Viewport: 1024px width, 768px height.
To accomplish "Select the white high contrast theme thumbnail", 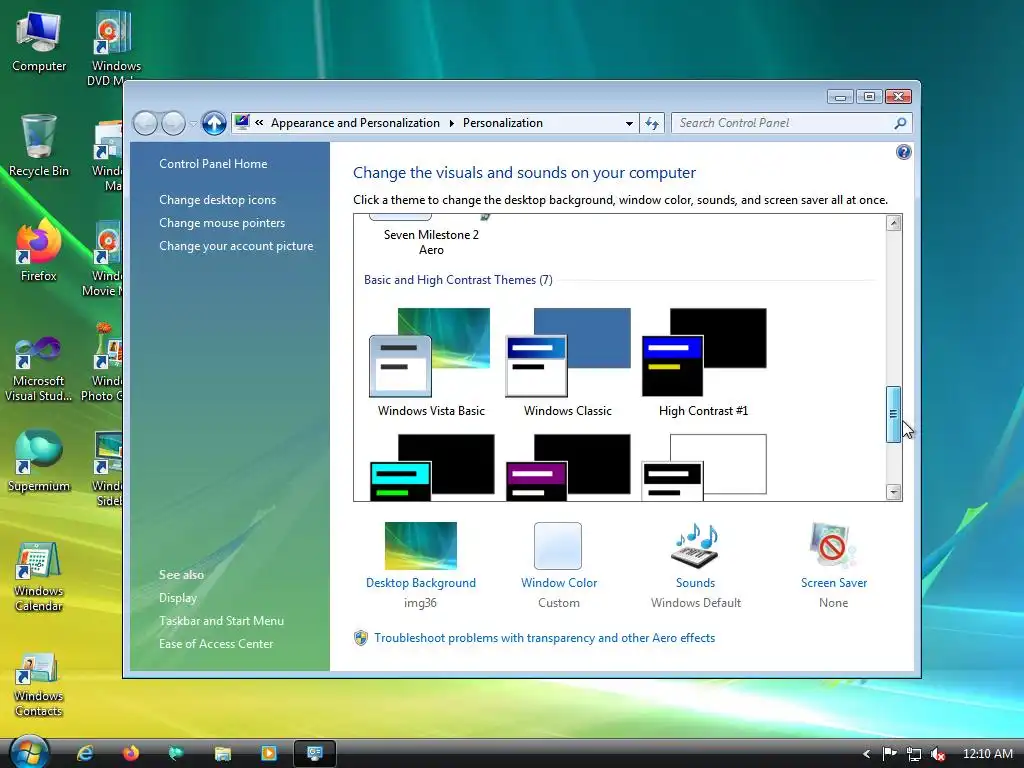I will tap(703, 467).
